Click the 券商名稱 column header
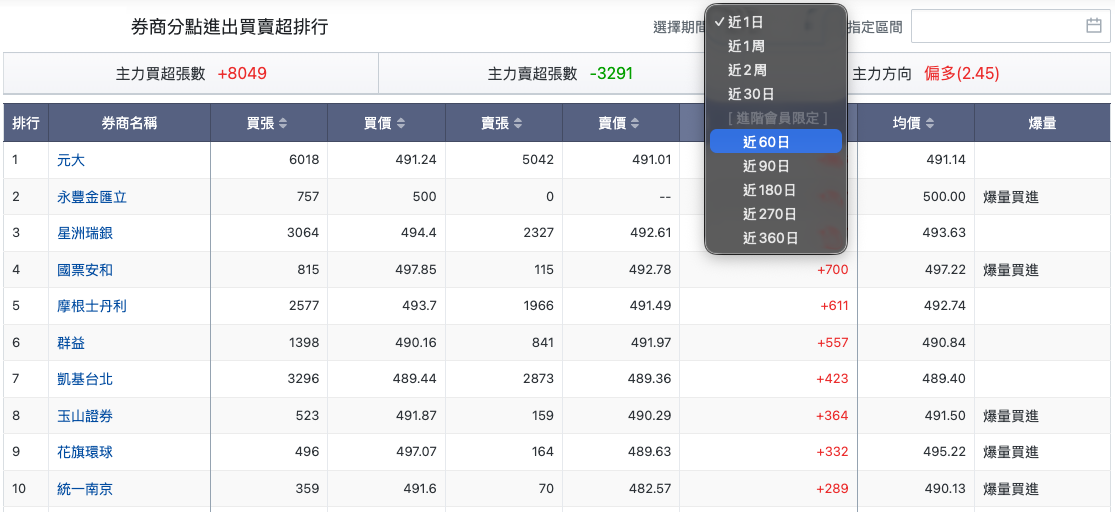Viewport: 1115px width, 512px height. [129, 123]
